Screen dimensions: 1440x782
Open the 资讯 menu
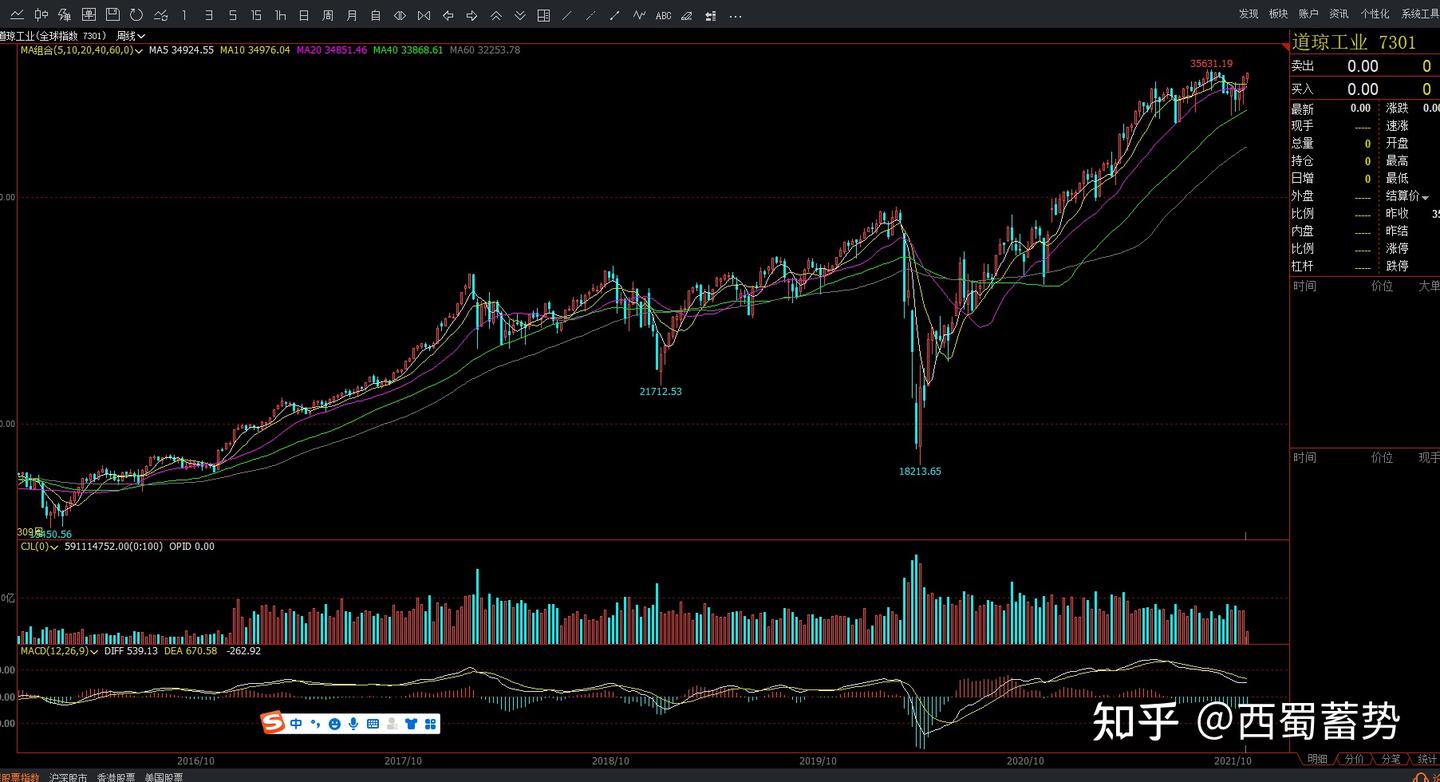1338,14
